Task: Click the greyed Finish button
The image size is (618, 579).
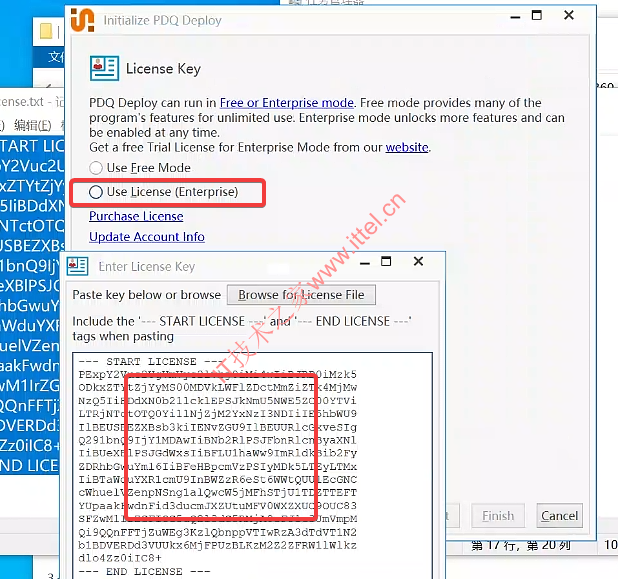Action: (x=498, y=516)
